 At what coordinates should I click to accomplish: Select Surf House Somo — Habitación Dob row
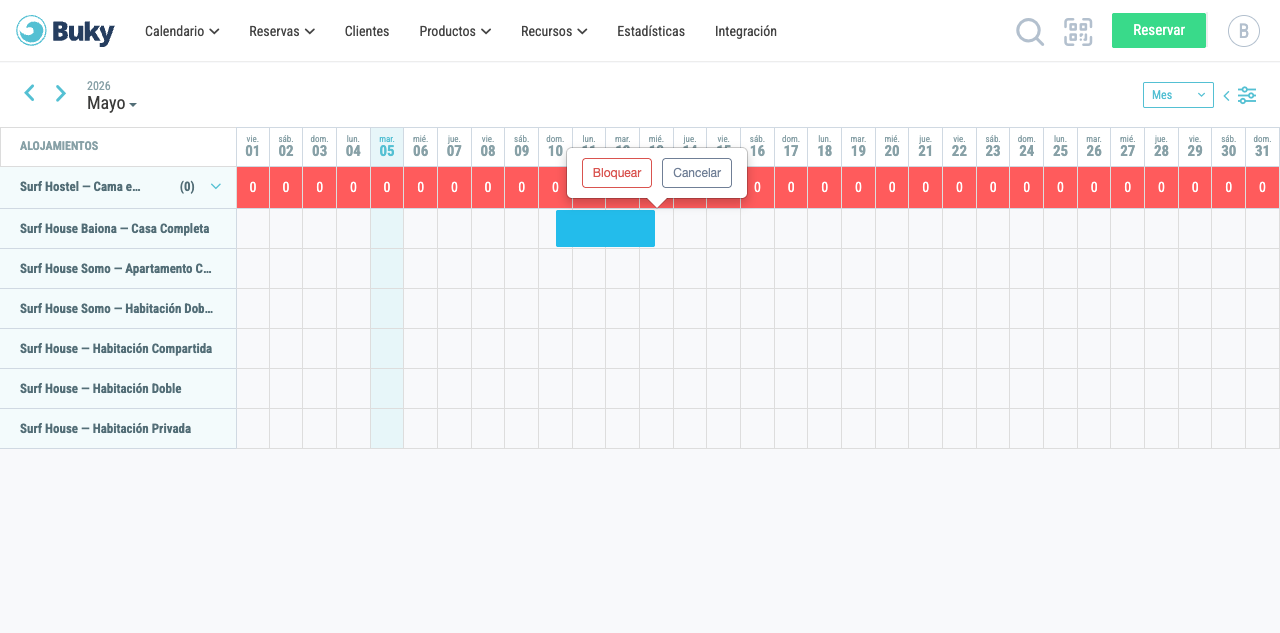(118, 308)
